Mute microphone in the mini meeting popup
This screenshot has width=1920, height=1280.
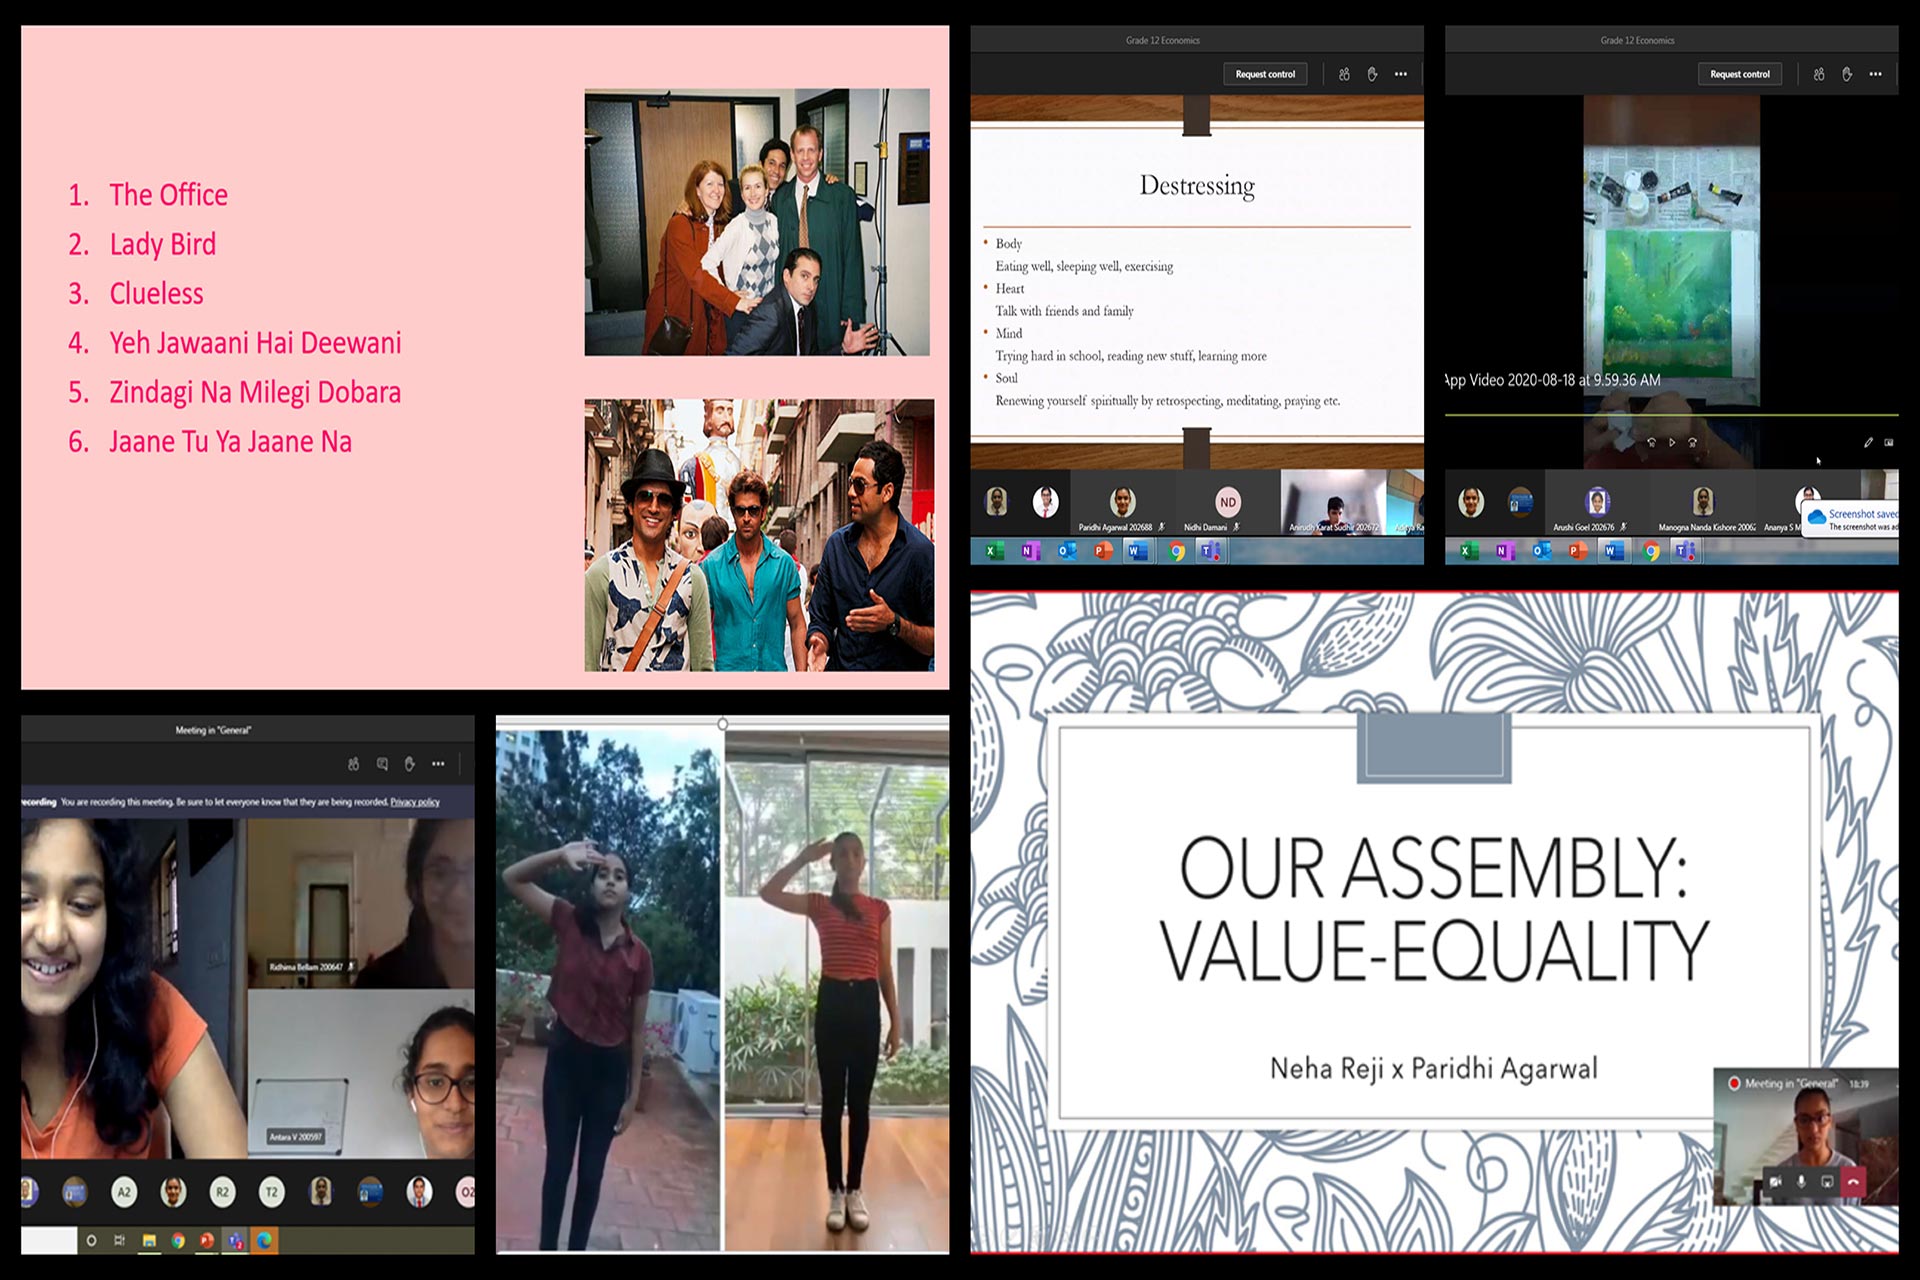(1801, 1182)
